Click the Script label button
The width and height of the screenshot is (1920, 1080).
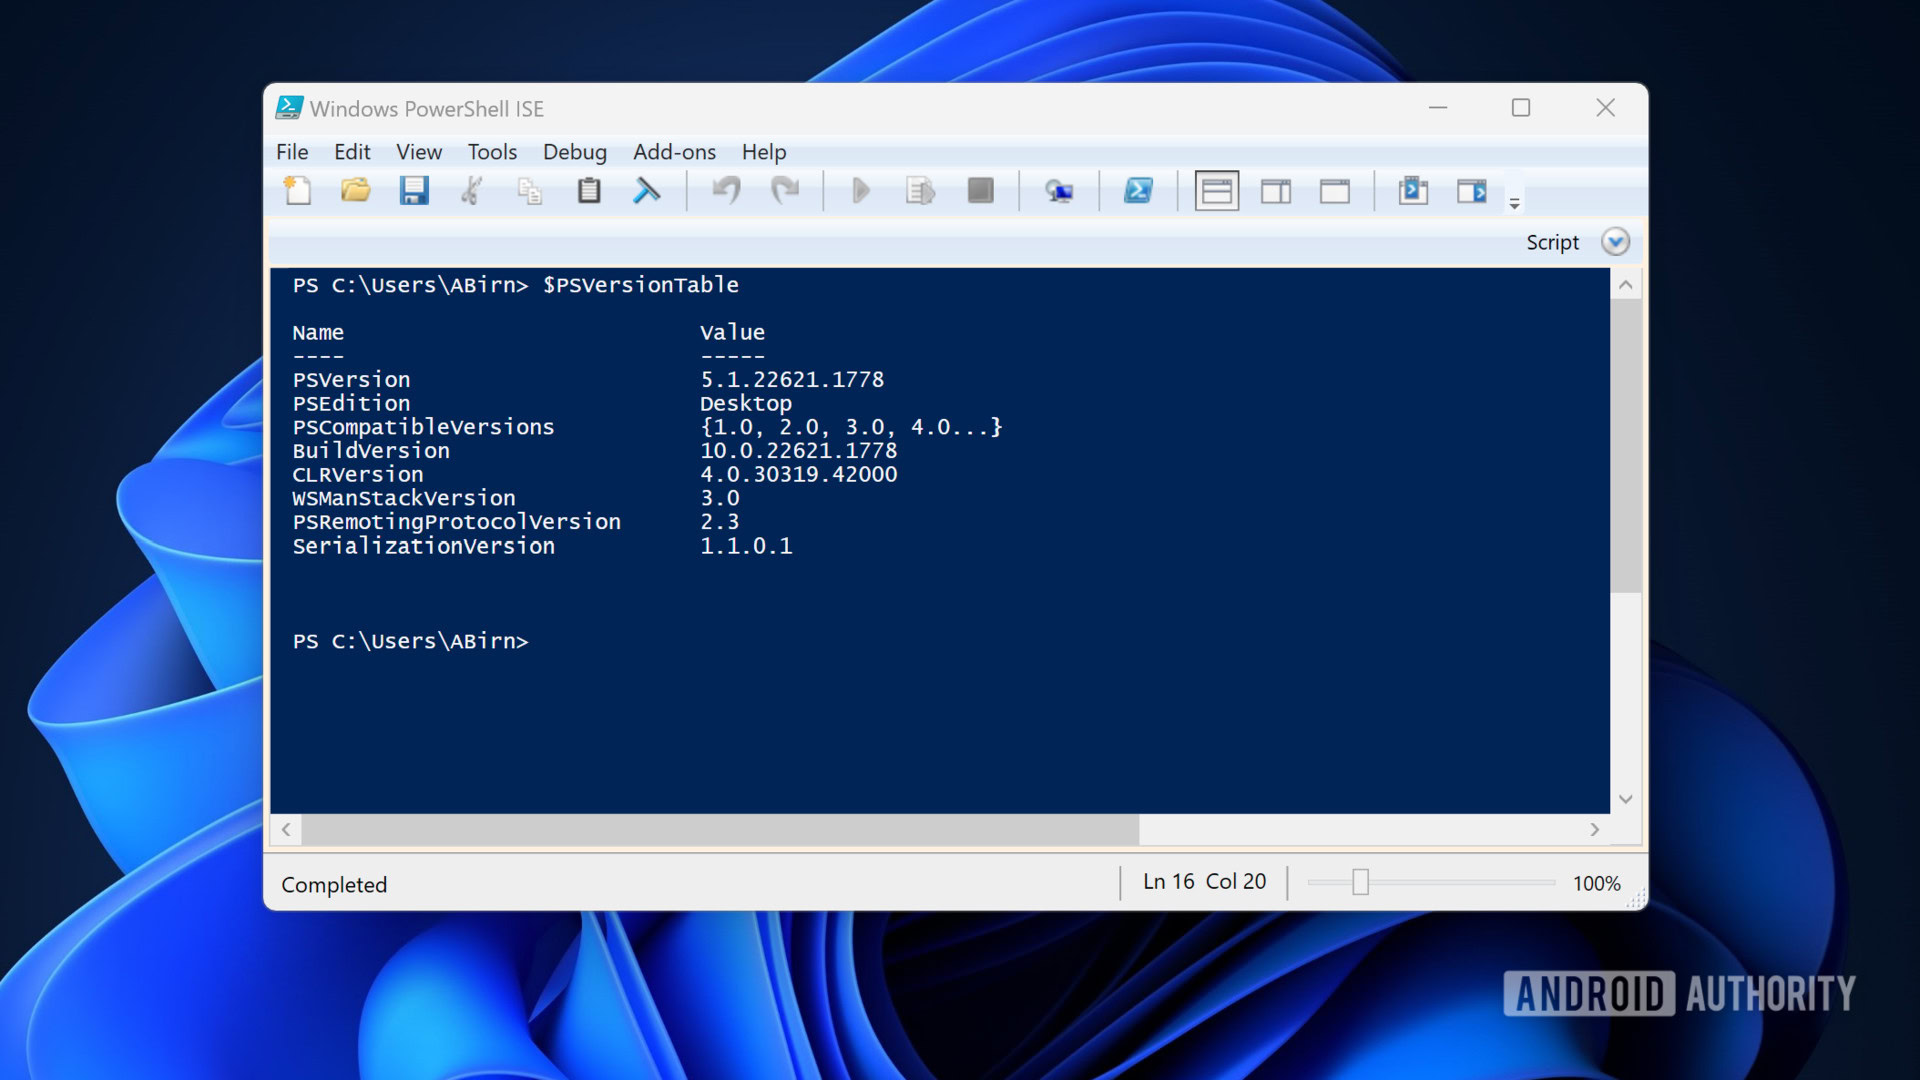(1552, 242)
